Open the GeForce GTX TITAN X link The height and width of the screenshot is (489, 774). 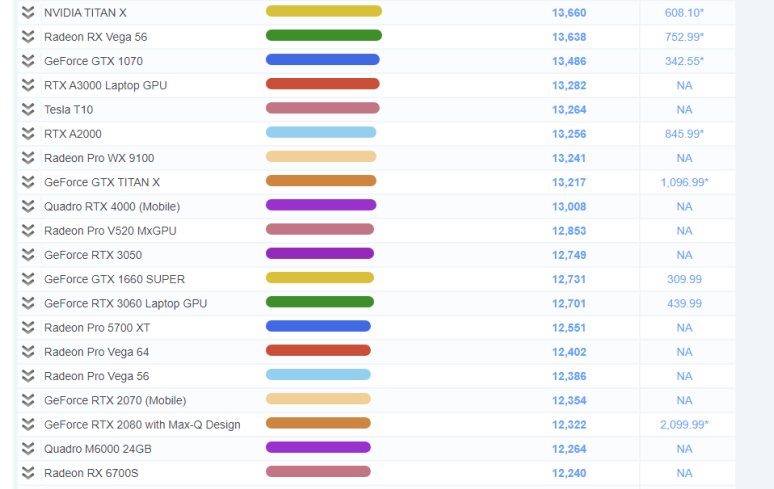(x=102, y=182)
